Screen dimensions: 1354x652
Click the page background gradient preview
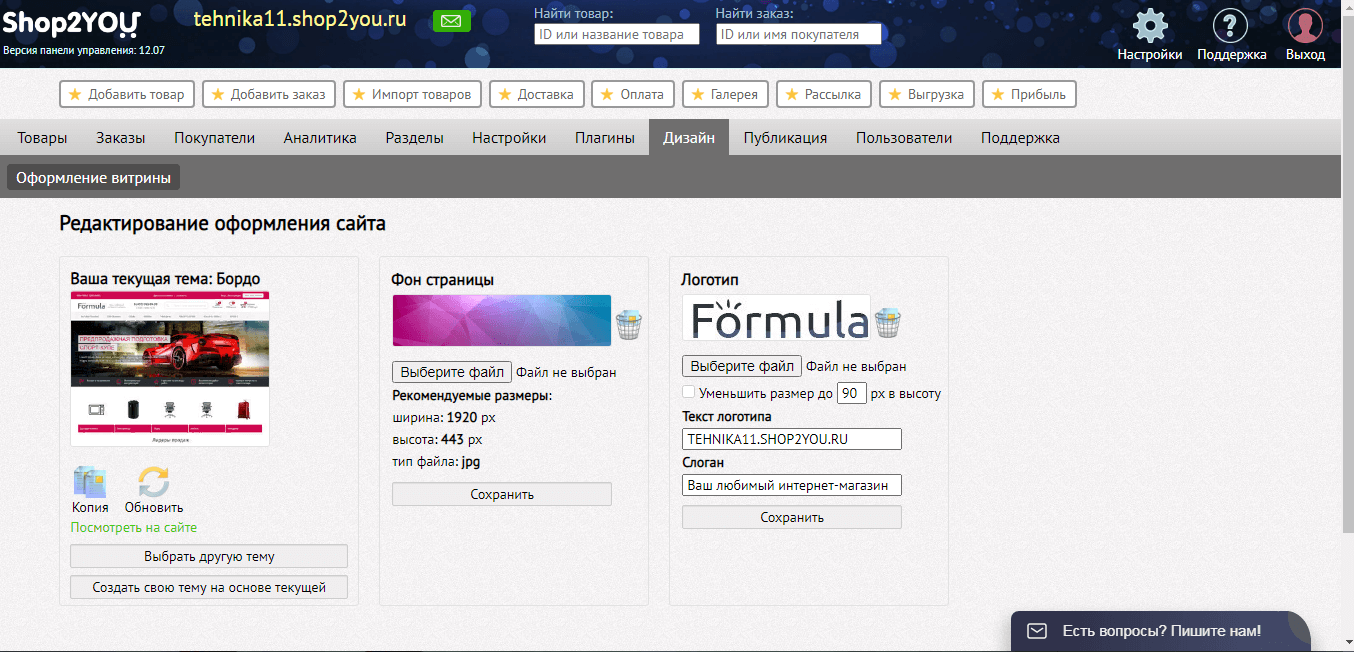501,320
